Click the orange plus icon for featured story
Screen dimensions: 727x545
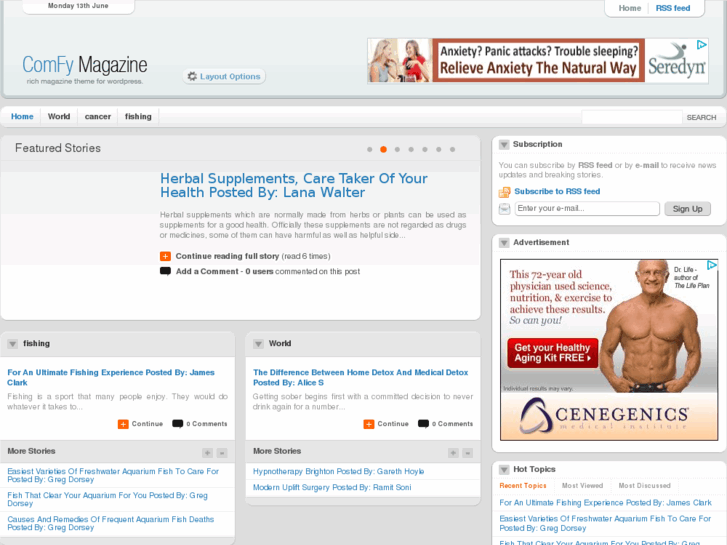coord(165,256)
